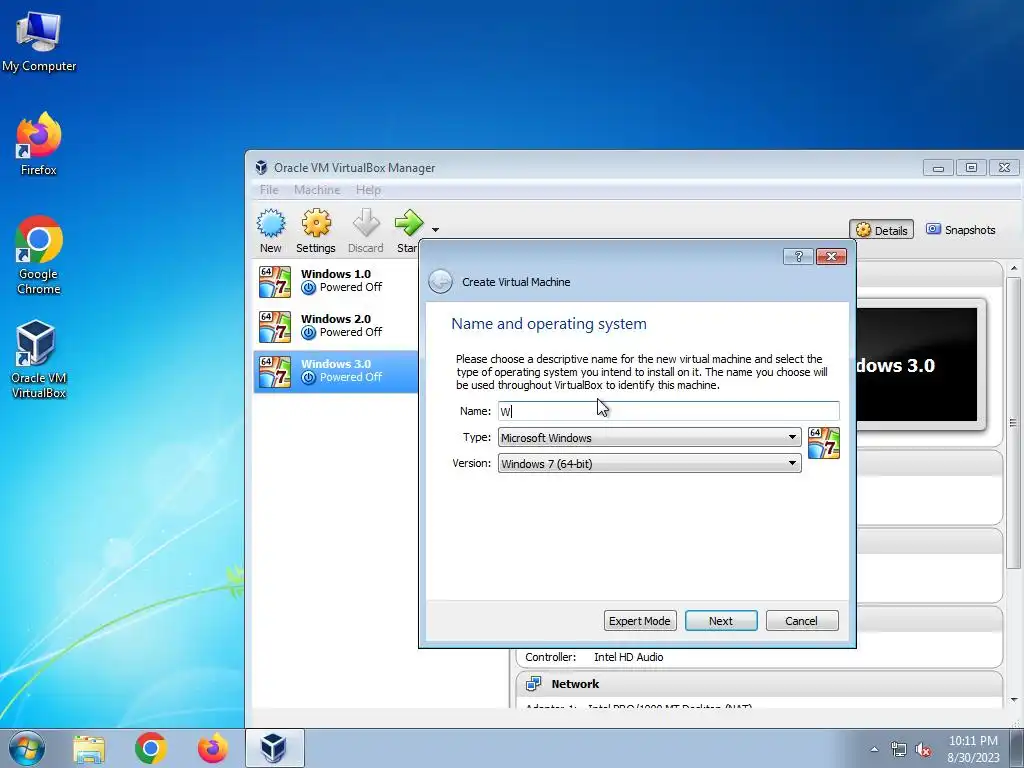Image resolution: width=1024 pixels, height=768 pixels.
Task: Click the VirtualBox title bar icon
Action: [261, 168]
